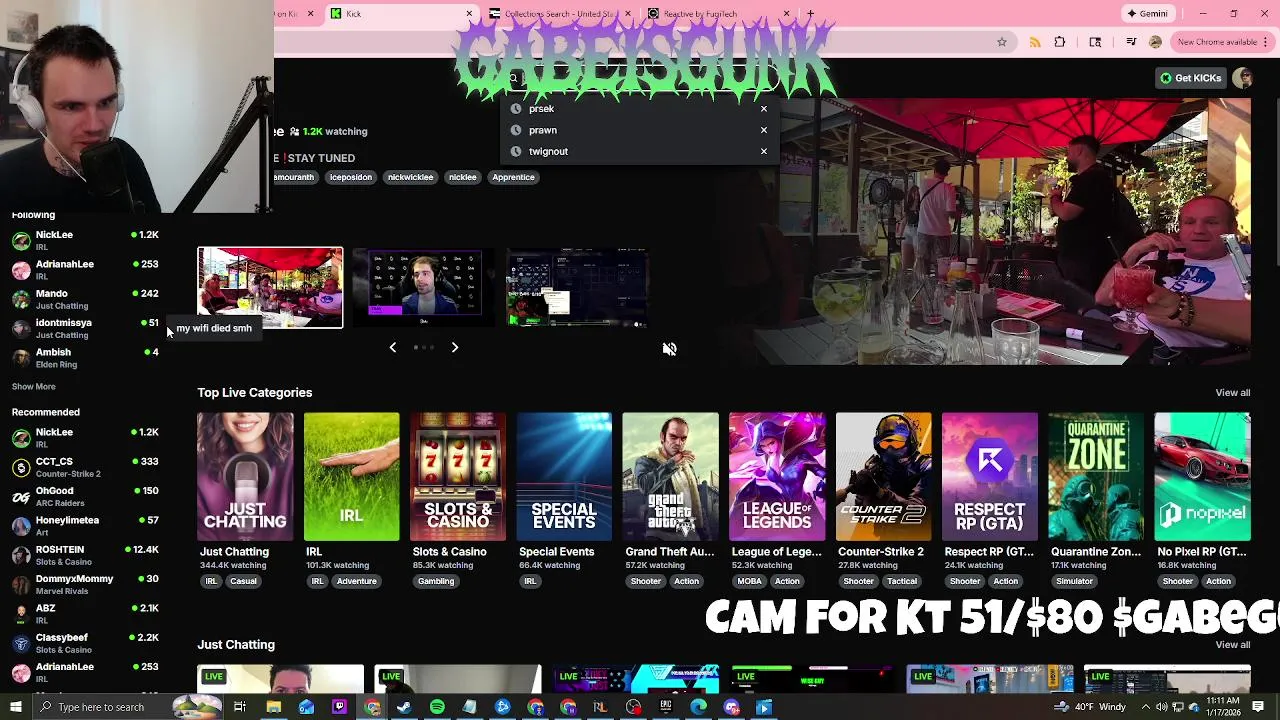Open the Slots & Casino category card
1280x720 pixels.
tap(458, 476)
